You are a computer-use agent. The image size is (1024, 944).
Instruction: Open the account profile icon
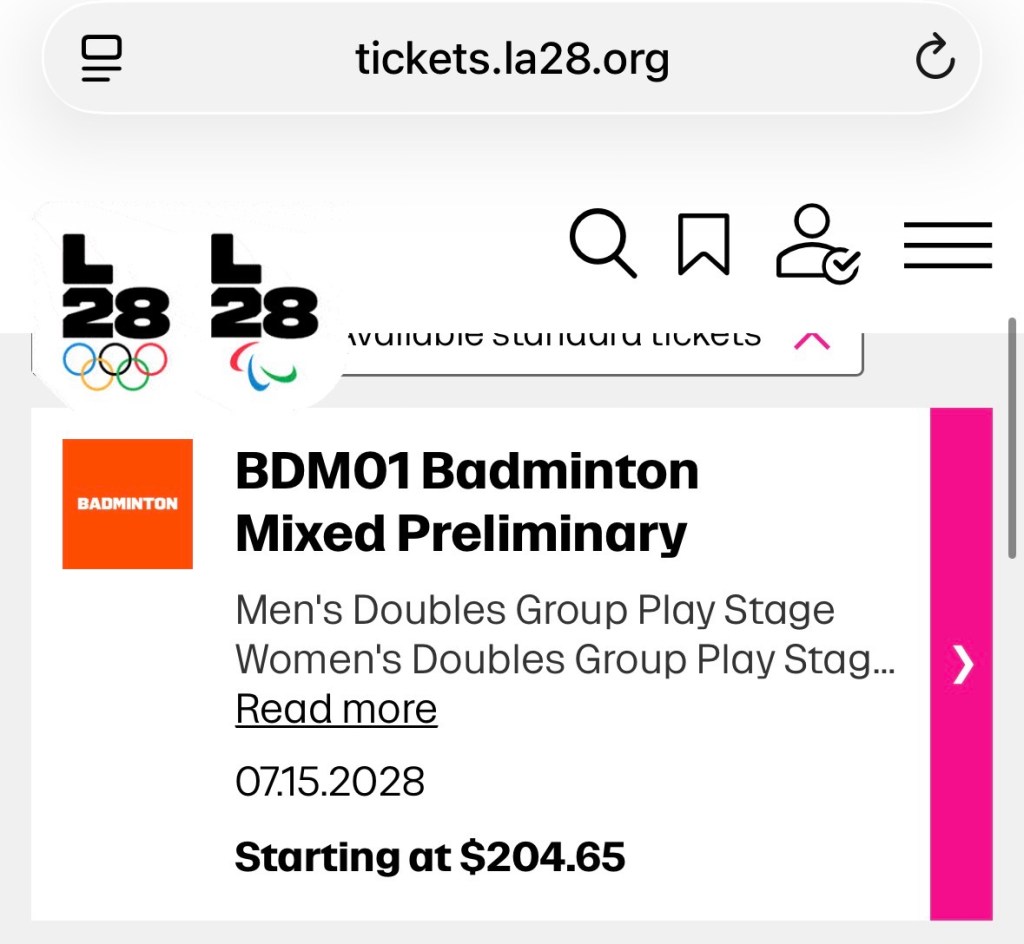click(x=817, y=244)
